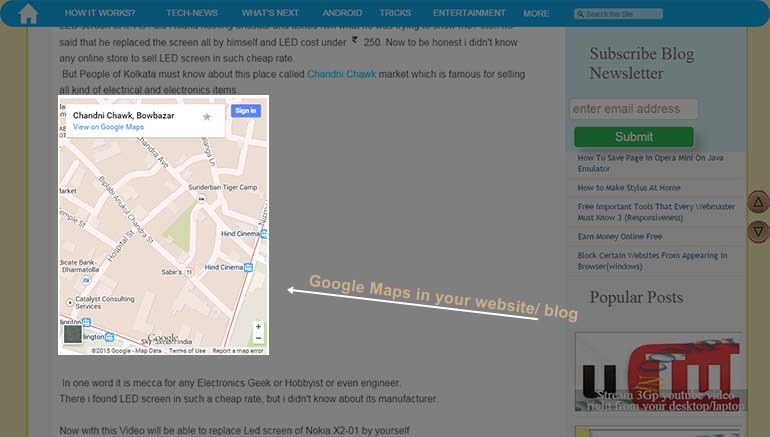
Task: Sign in to Google Maps
Action: tap(246, 111)
